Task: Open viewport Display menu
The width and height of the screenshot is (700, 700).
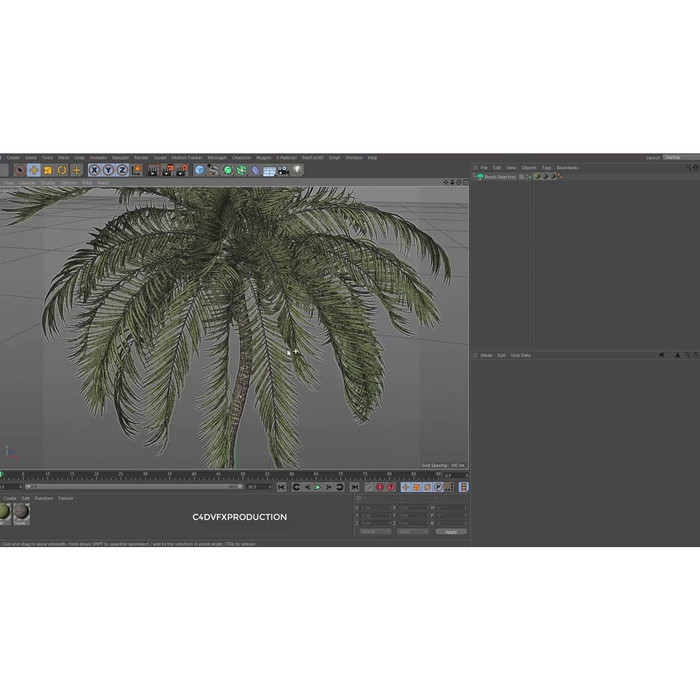Action: [48, 183]
